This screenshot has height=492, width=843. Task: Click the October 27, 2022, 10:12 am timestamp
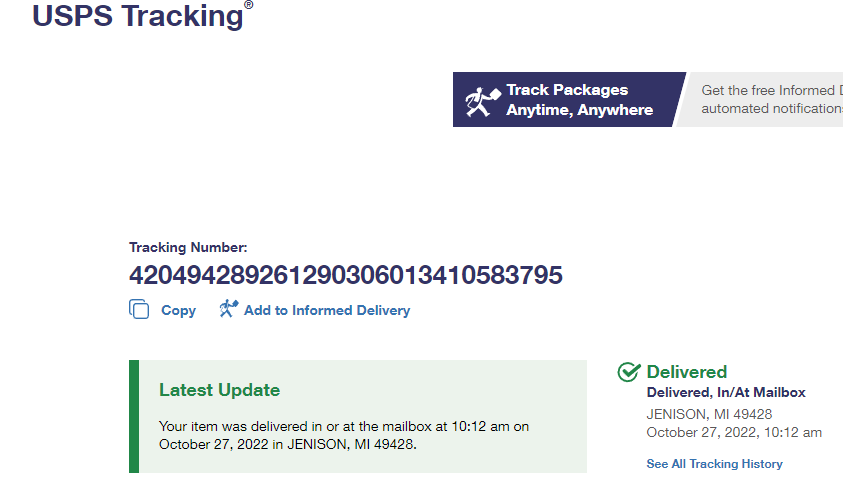pyautogui.click(x=734, y=432)
